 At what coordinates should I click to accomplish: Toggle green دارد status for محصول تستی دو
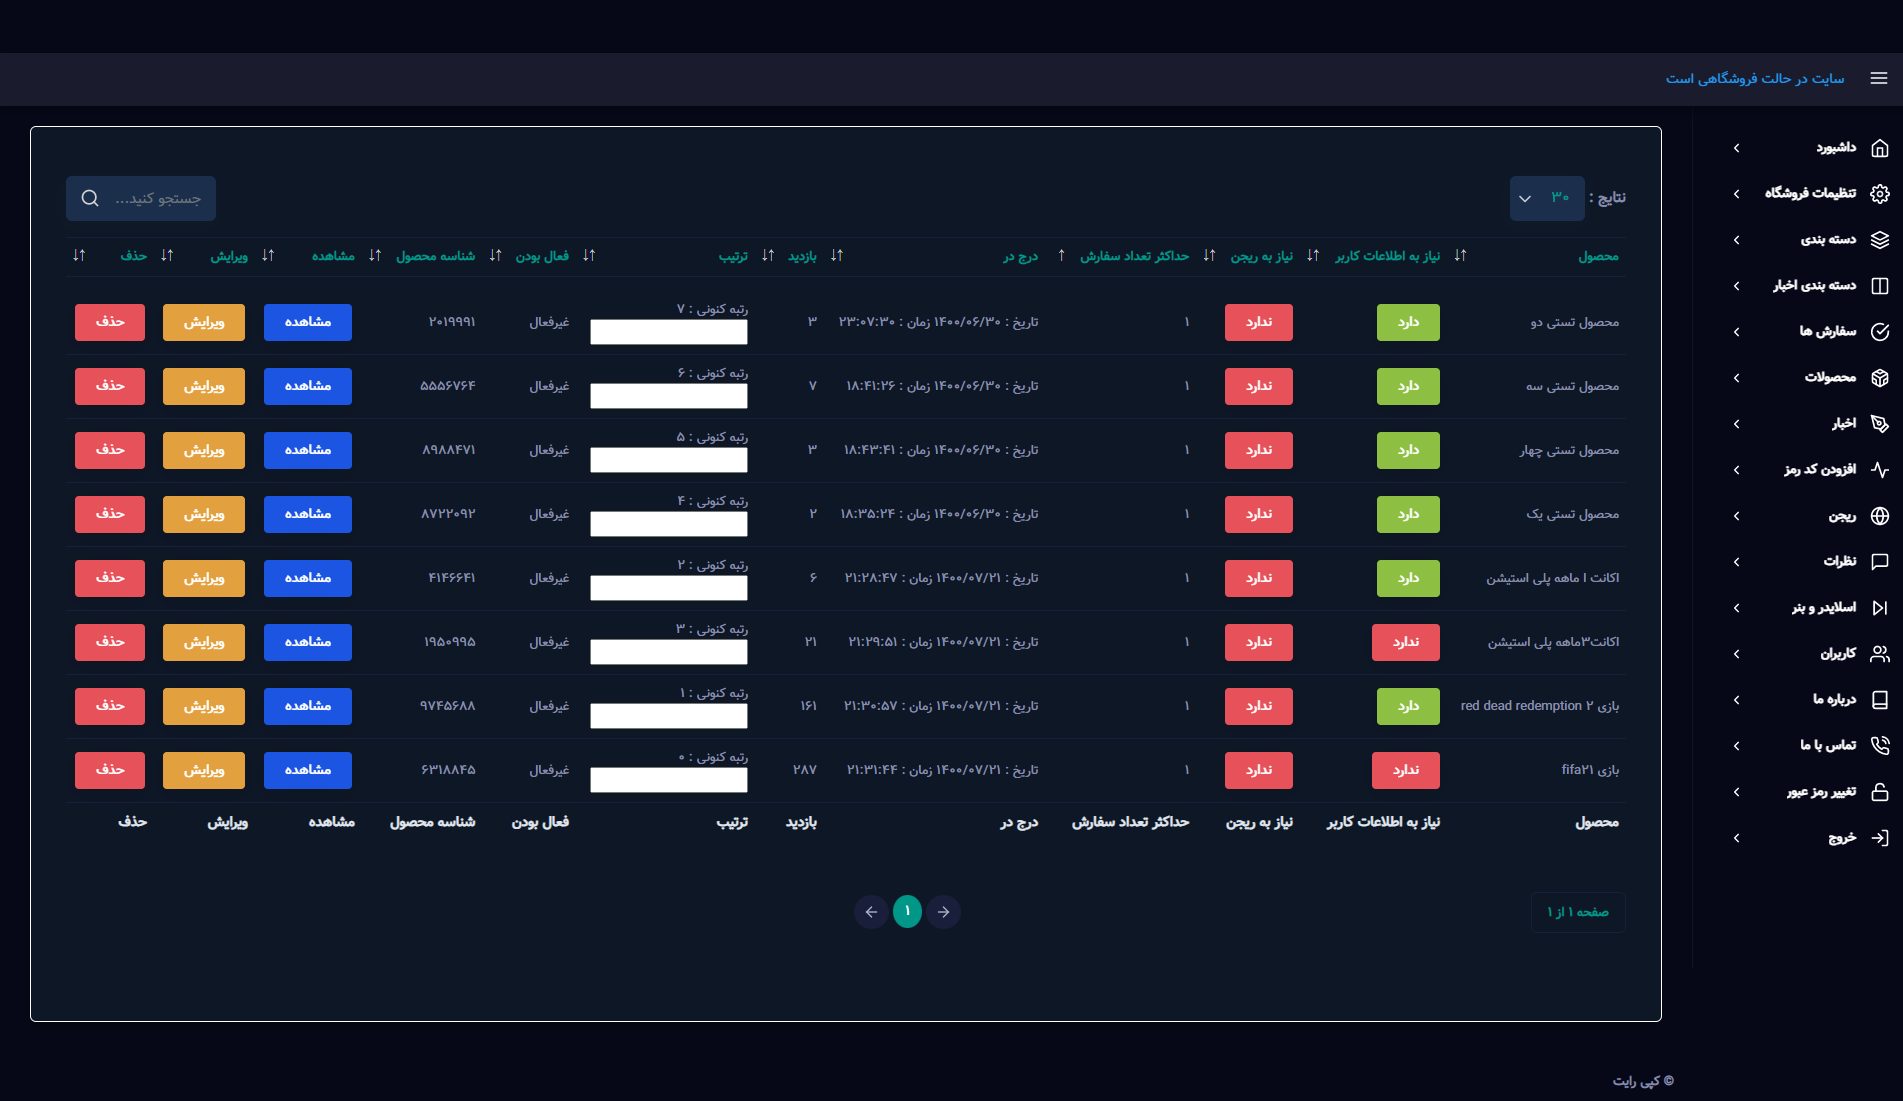click(1407, 322)
